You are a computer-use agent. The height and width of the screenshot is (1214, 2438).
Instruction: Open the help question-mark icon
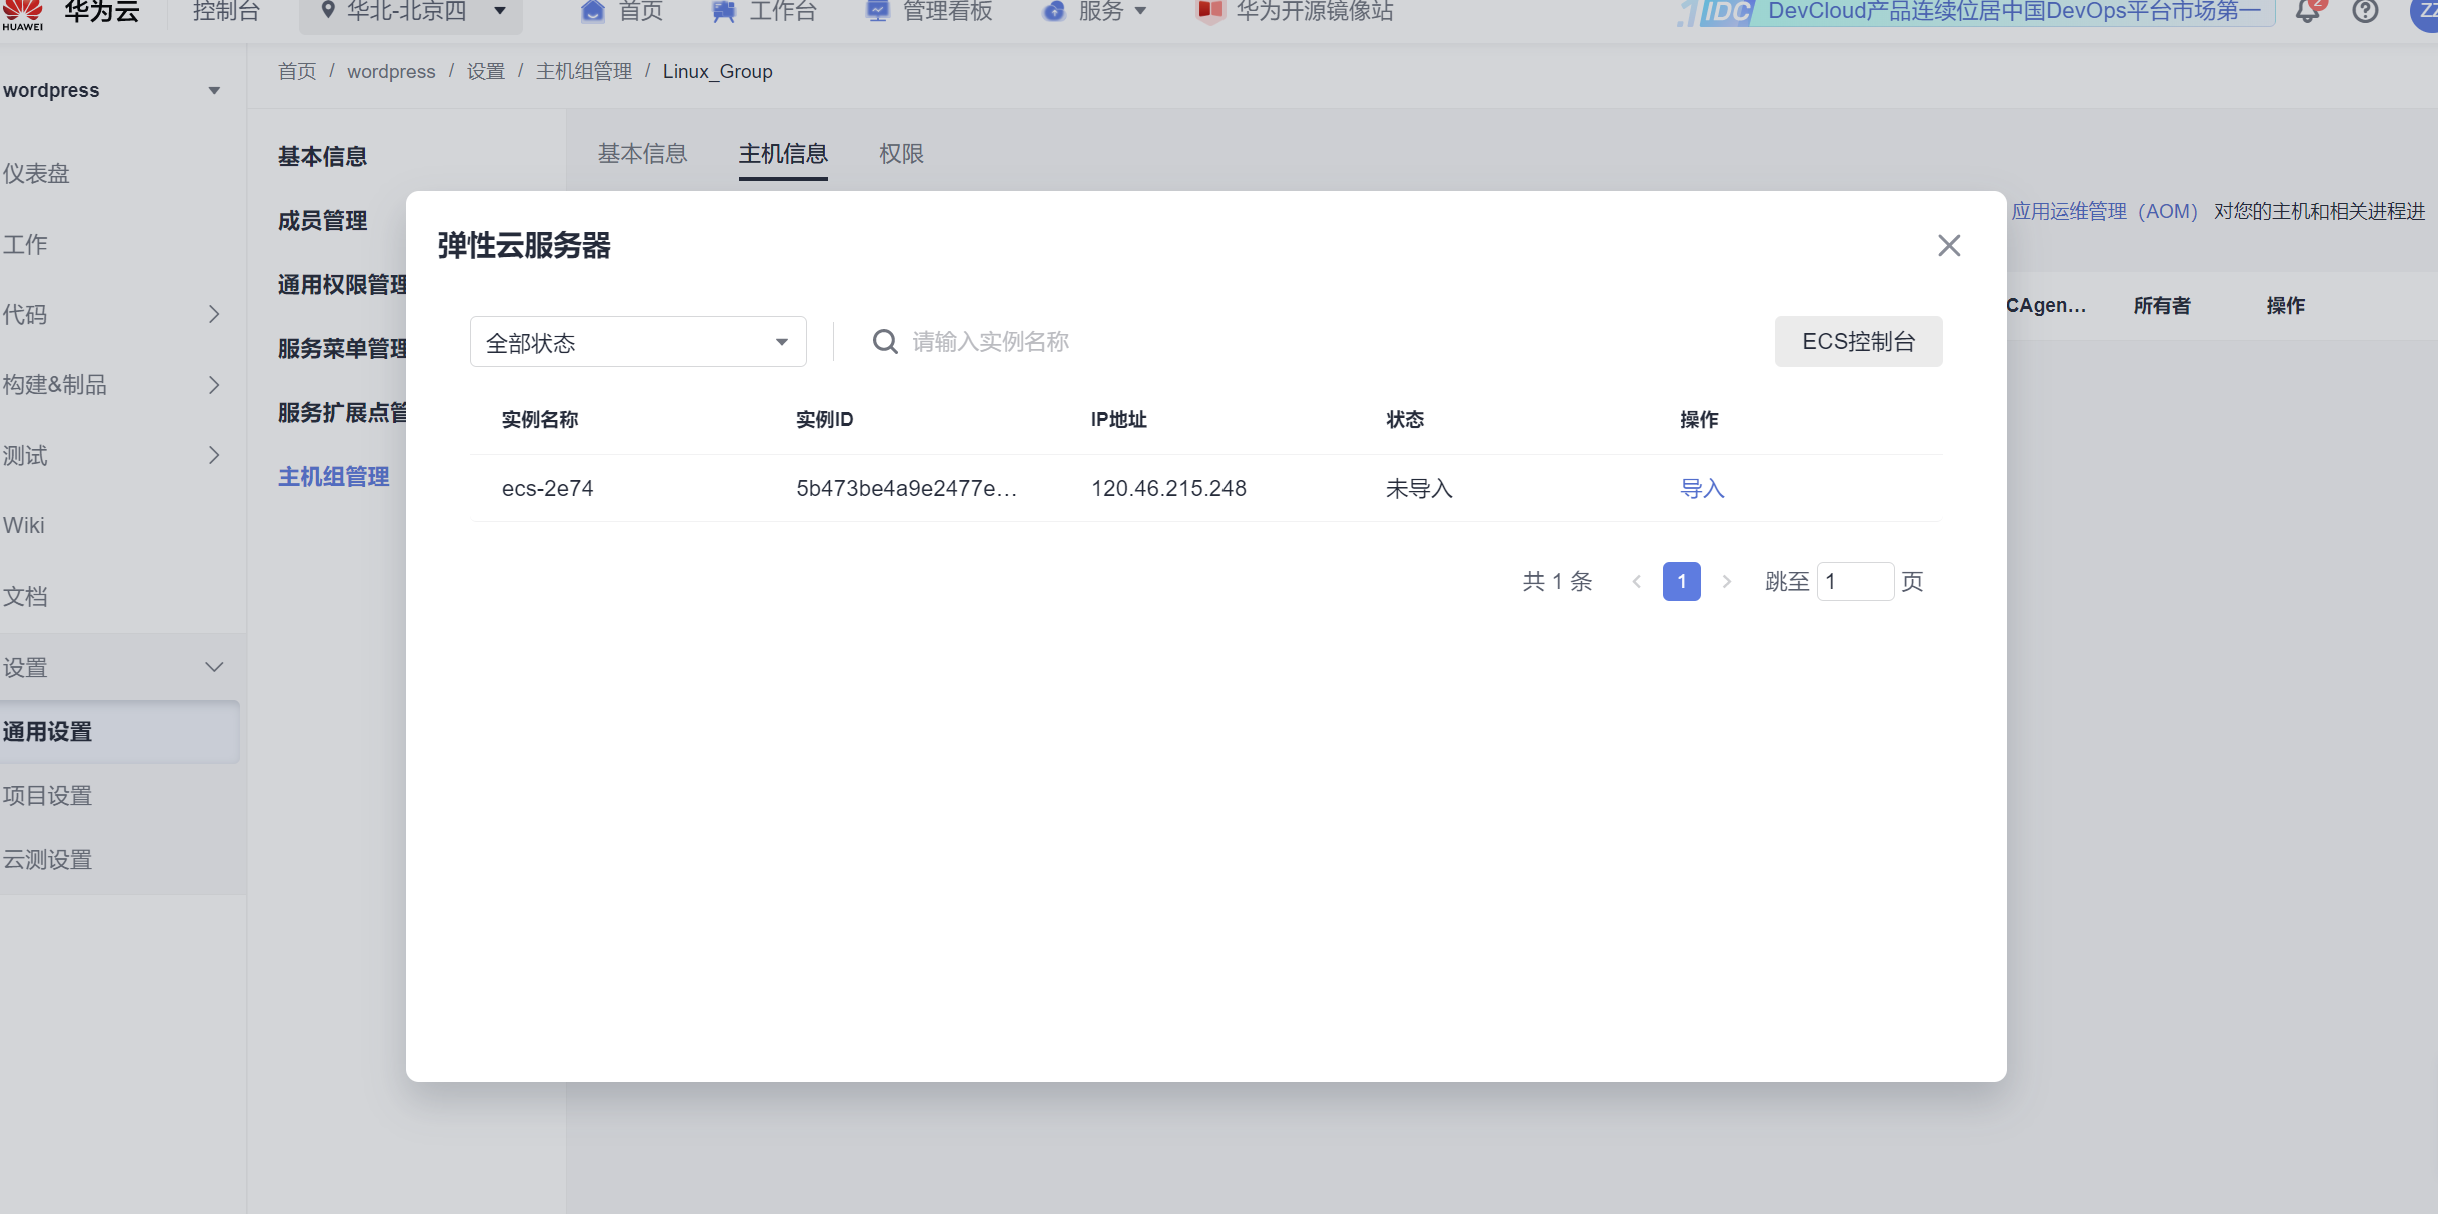[x=2365, y=12]
